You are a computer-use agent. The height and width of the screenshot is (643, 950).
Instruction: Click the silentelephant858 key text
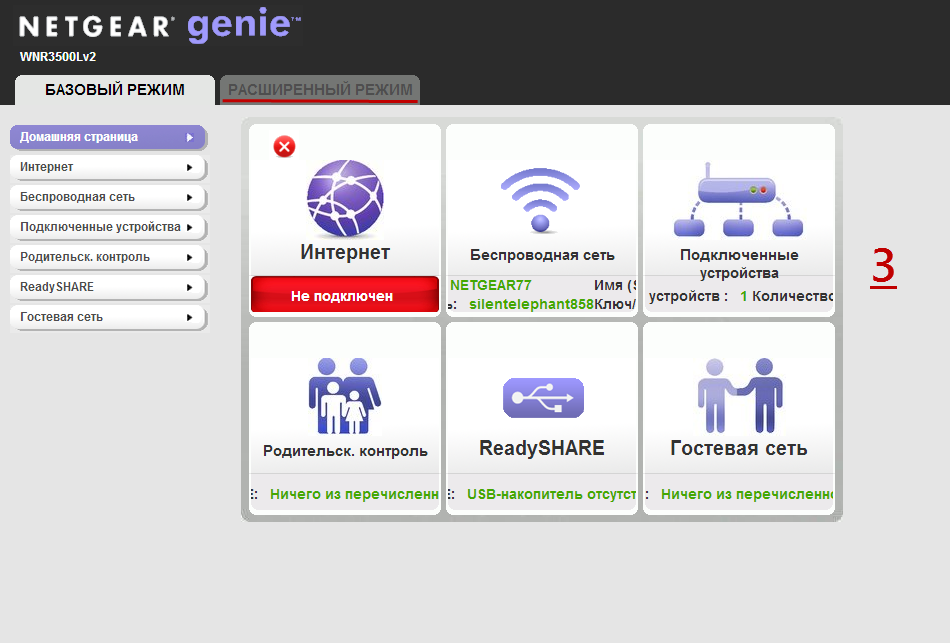point(531,304)
